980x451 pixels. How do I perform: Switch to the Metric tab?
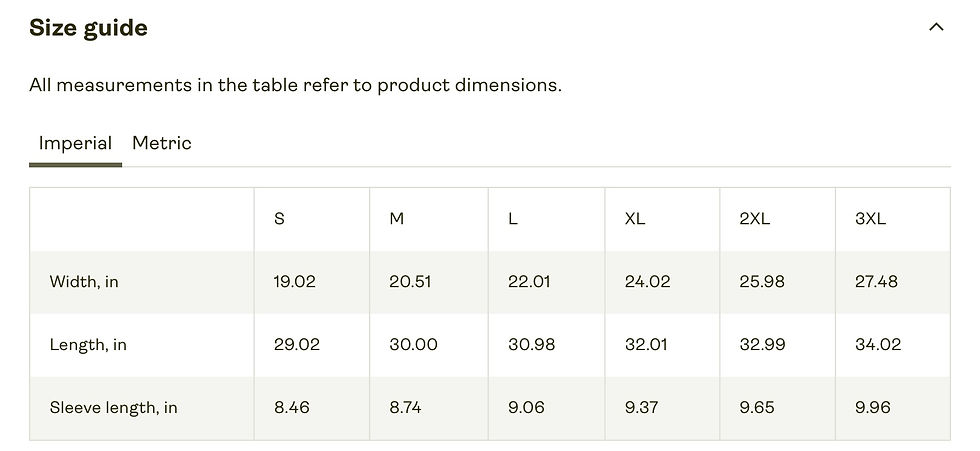(162, 143)
